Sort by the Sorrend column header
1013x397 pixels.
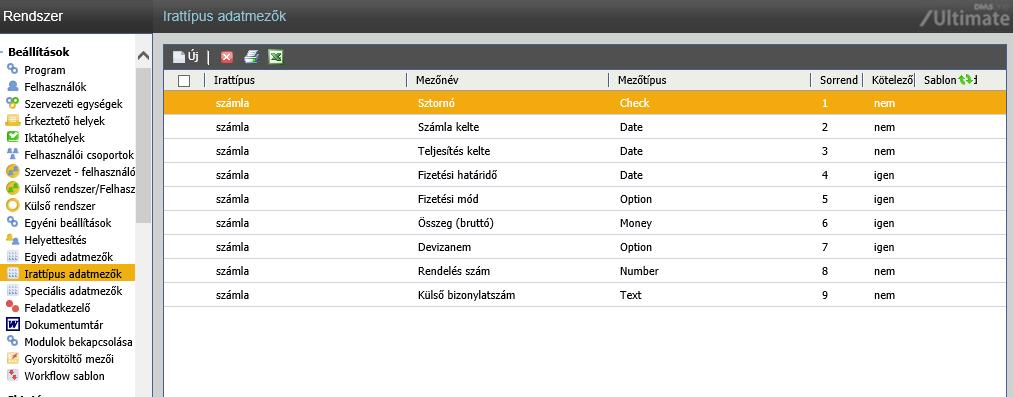click(839, 80)
